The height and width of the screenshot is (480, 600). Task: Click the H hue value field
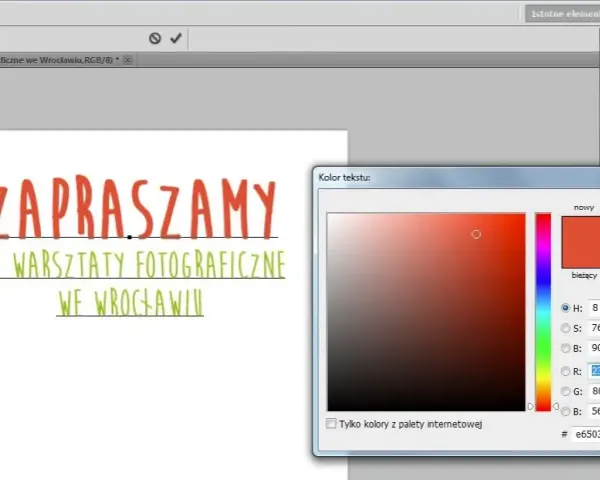tap(594, 308)
